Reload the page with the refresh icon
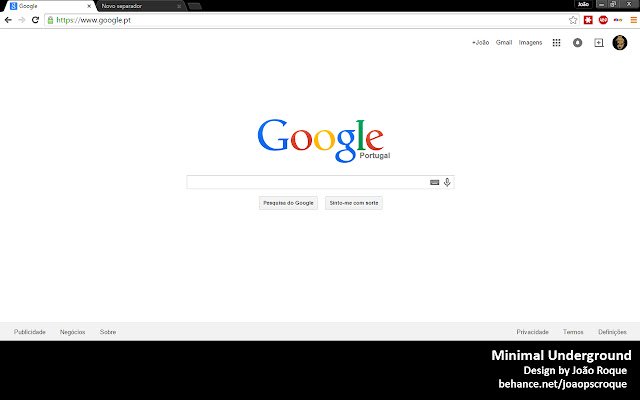The height and width of the screenshot is (400, 640). [x=36, y=20]
